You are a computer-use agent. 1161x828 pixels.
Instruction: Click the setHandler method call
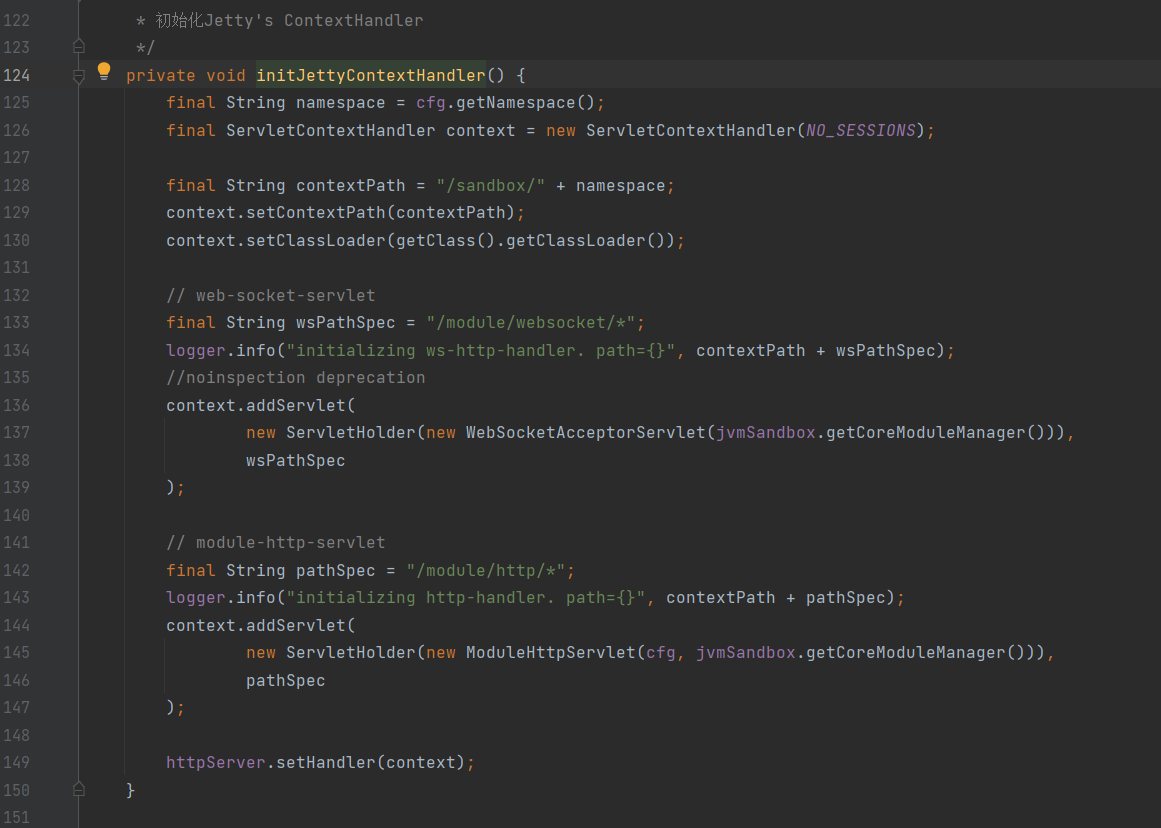click(325, 762)
